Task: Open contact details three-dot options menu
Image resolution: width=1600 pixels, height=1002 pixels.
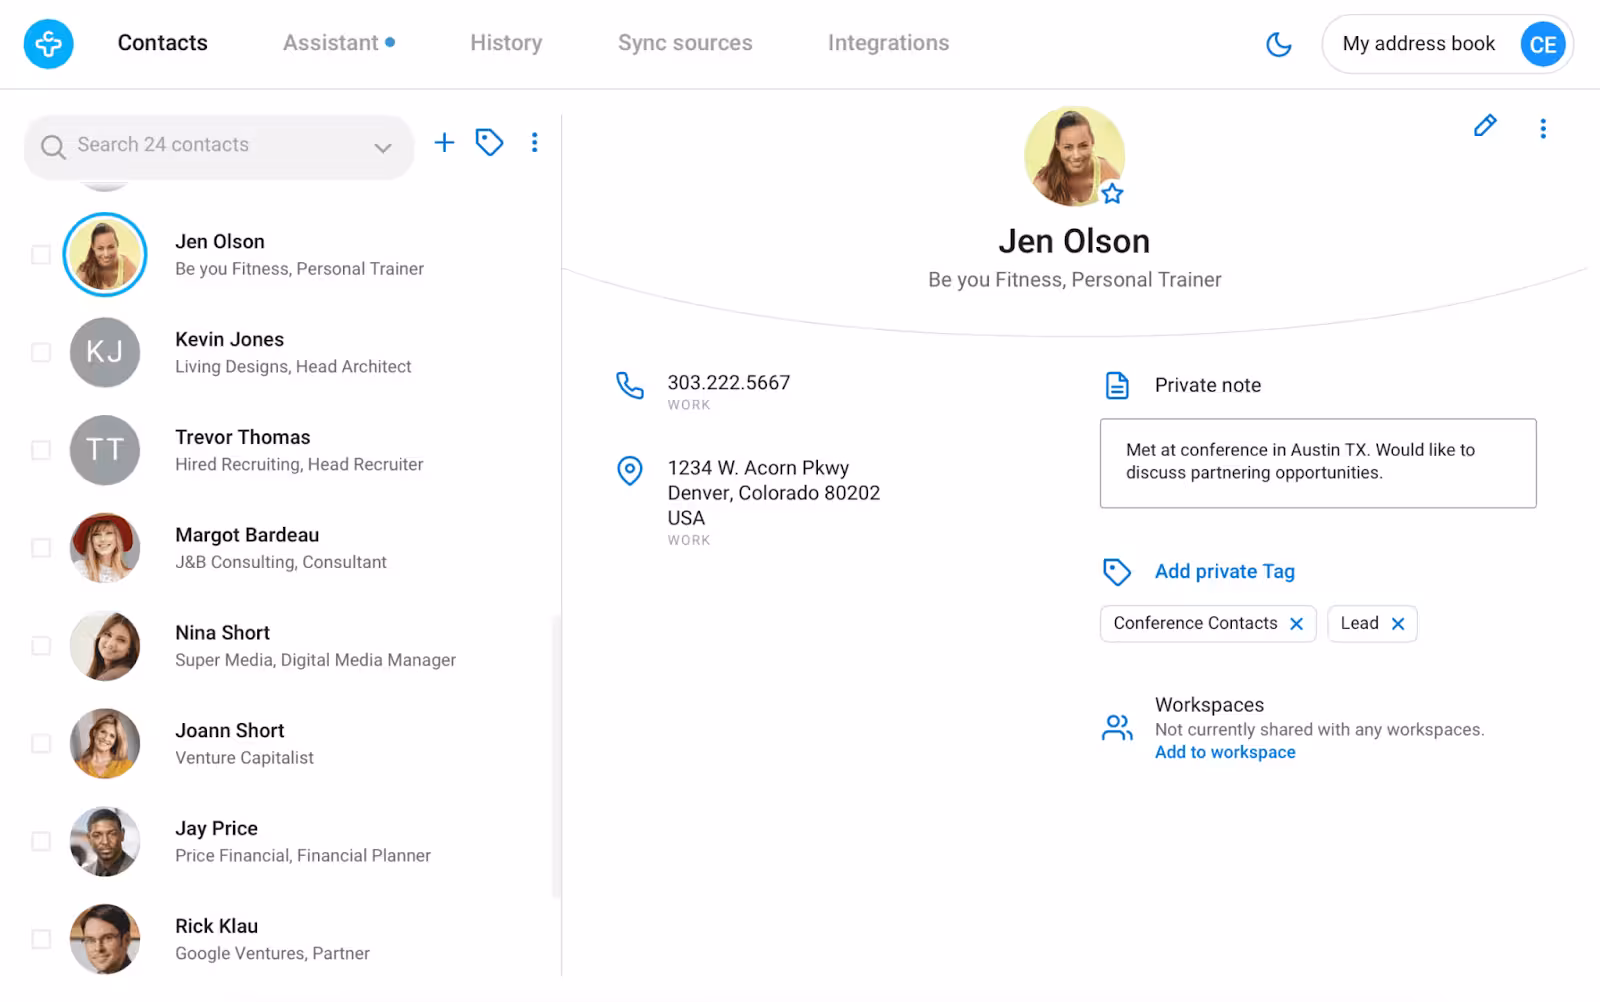Action: [1543, 128]
